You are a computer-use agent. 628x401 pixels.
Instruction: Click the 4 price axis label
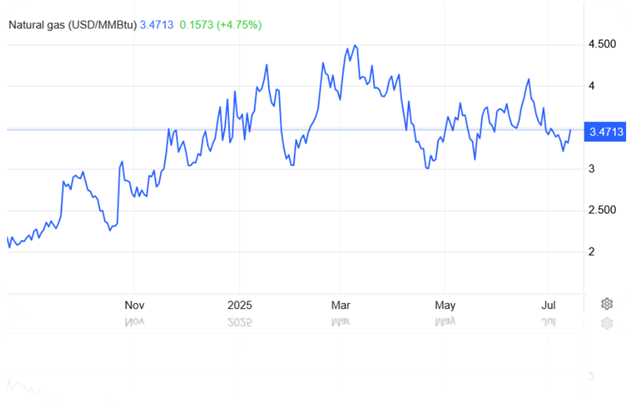click(594, 86)
